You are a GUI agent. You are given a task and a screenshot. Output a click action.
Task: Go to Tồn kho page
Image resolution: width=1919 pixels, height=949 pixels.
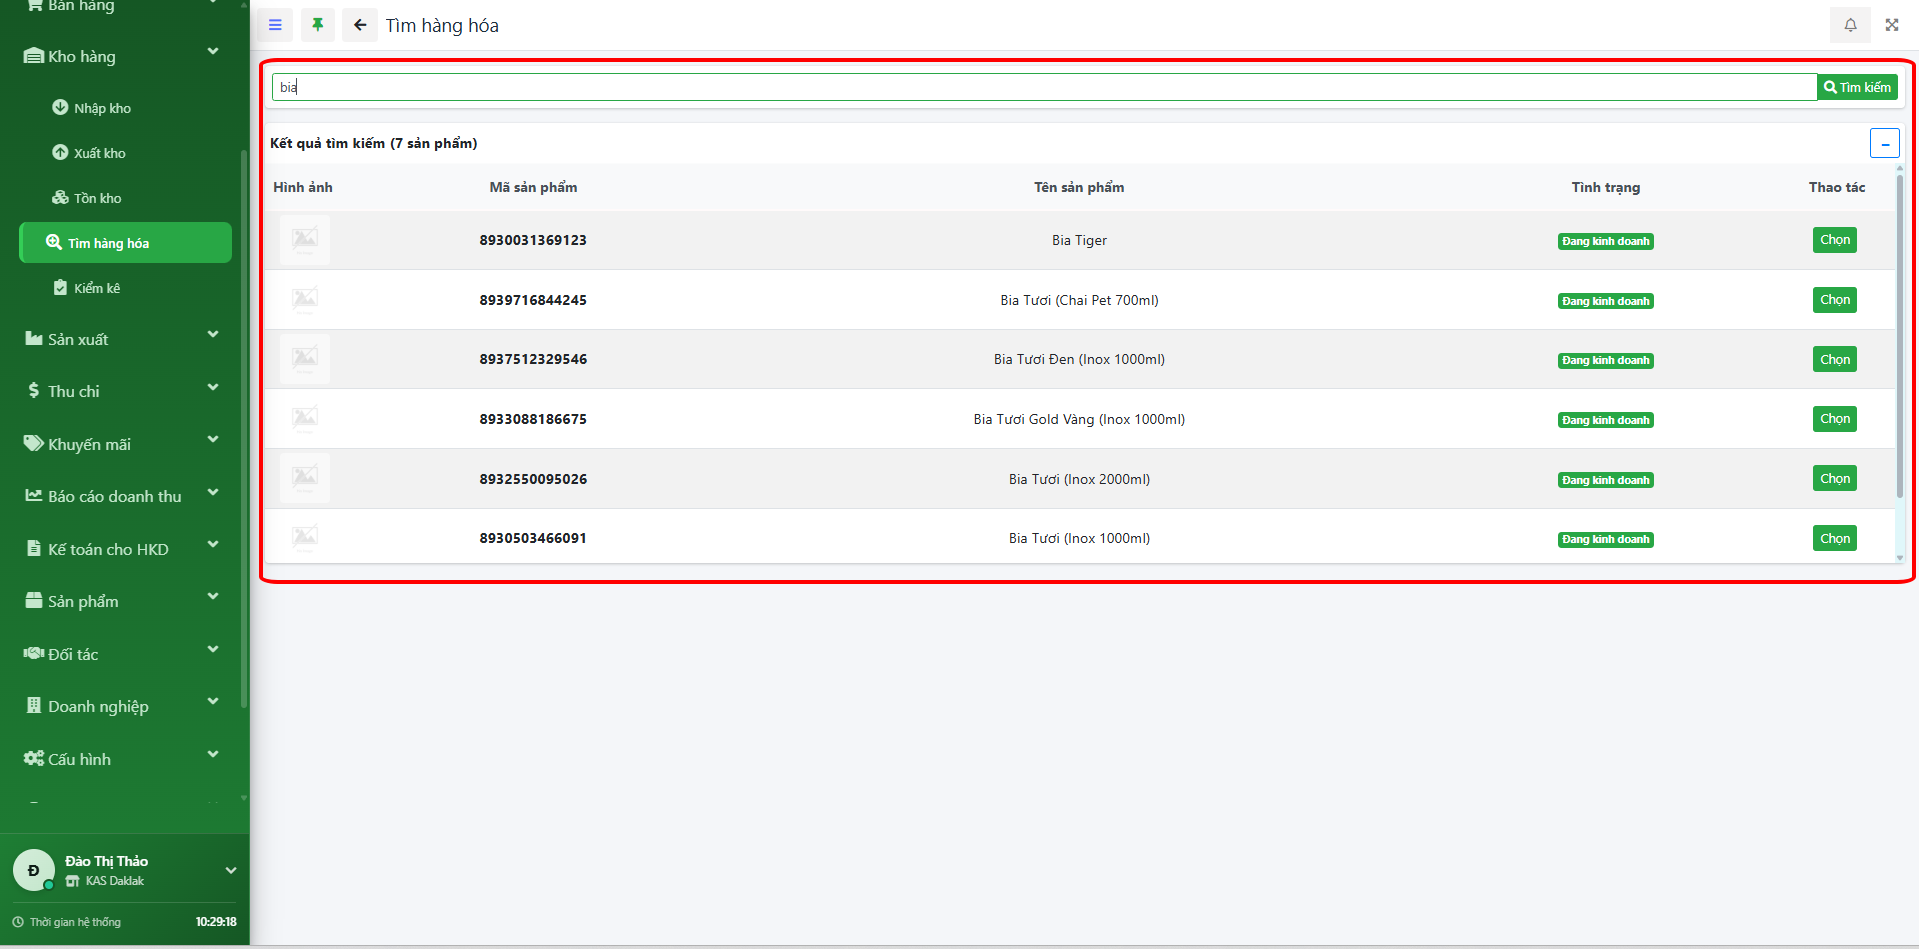tap(97, 198)
